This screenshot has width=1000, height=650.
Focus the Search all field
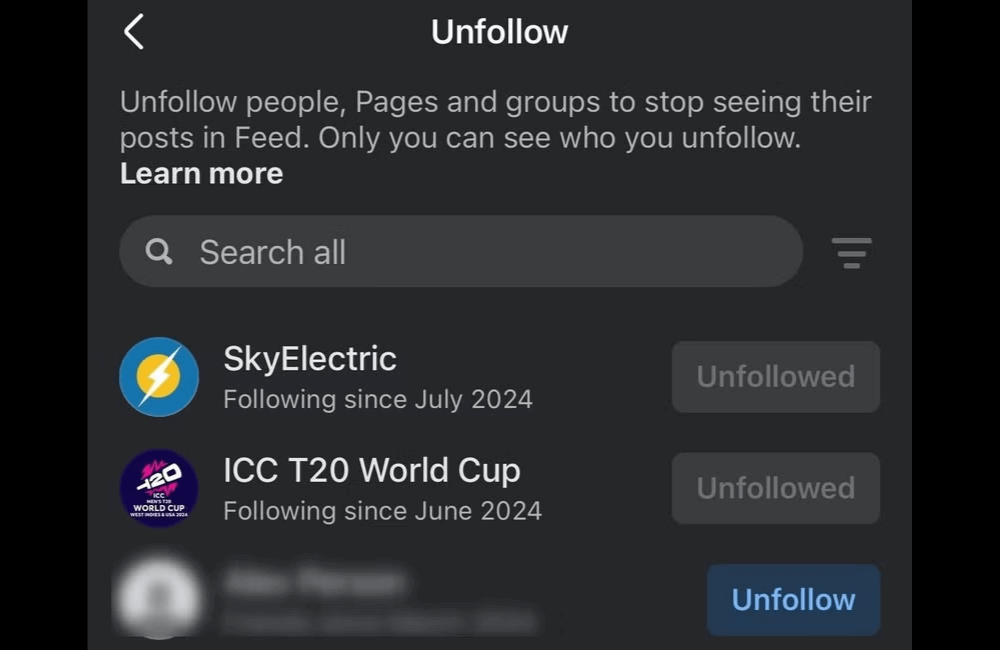480,252
